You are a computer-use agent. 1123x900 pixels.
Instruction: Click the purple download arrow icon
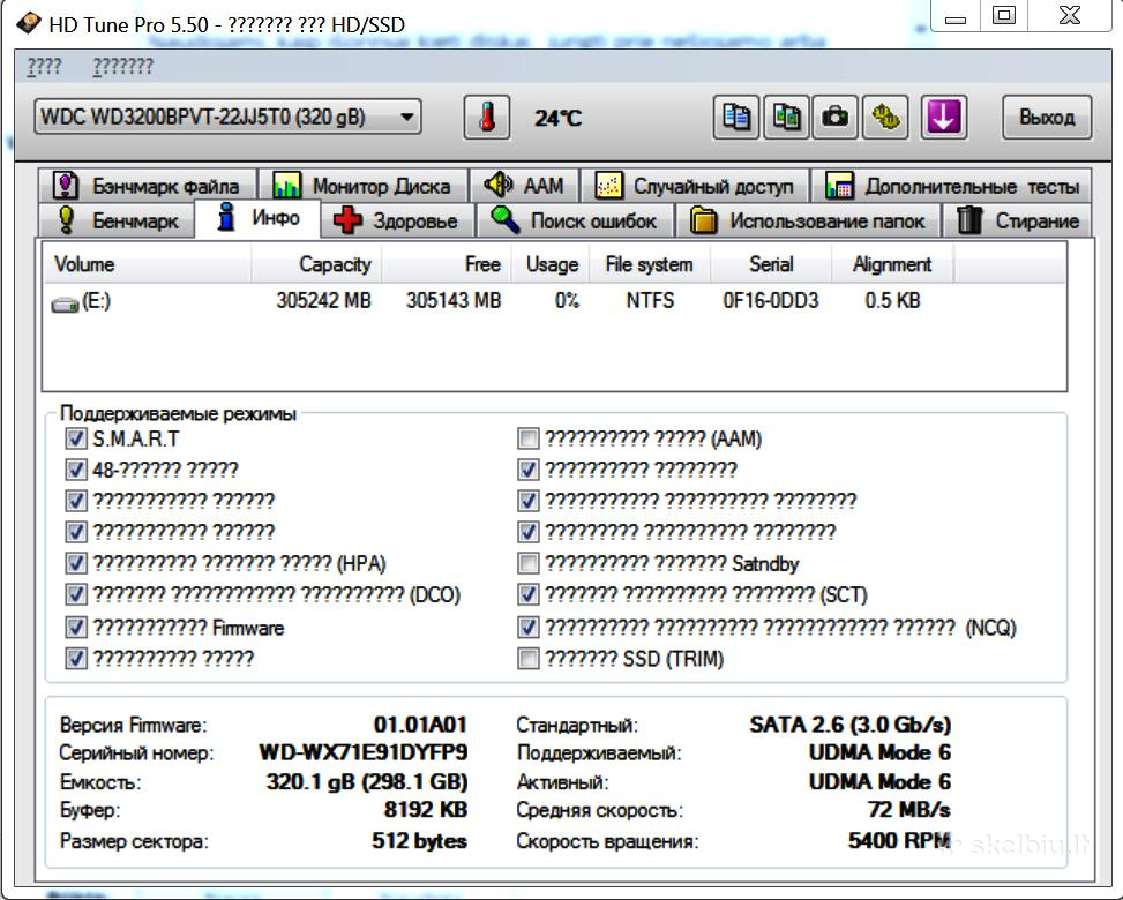coord(943,117)
